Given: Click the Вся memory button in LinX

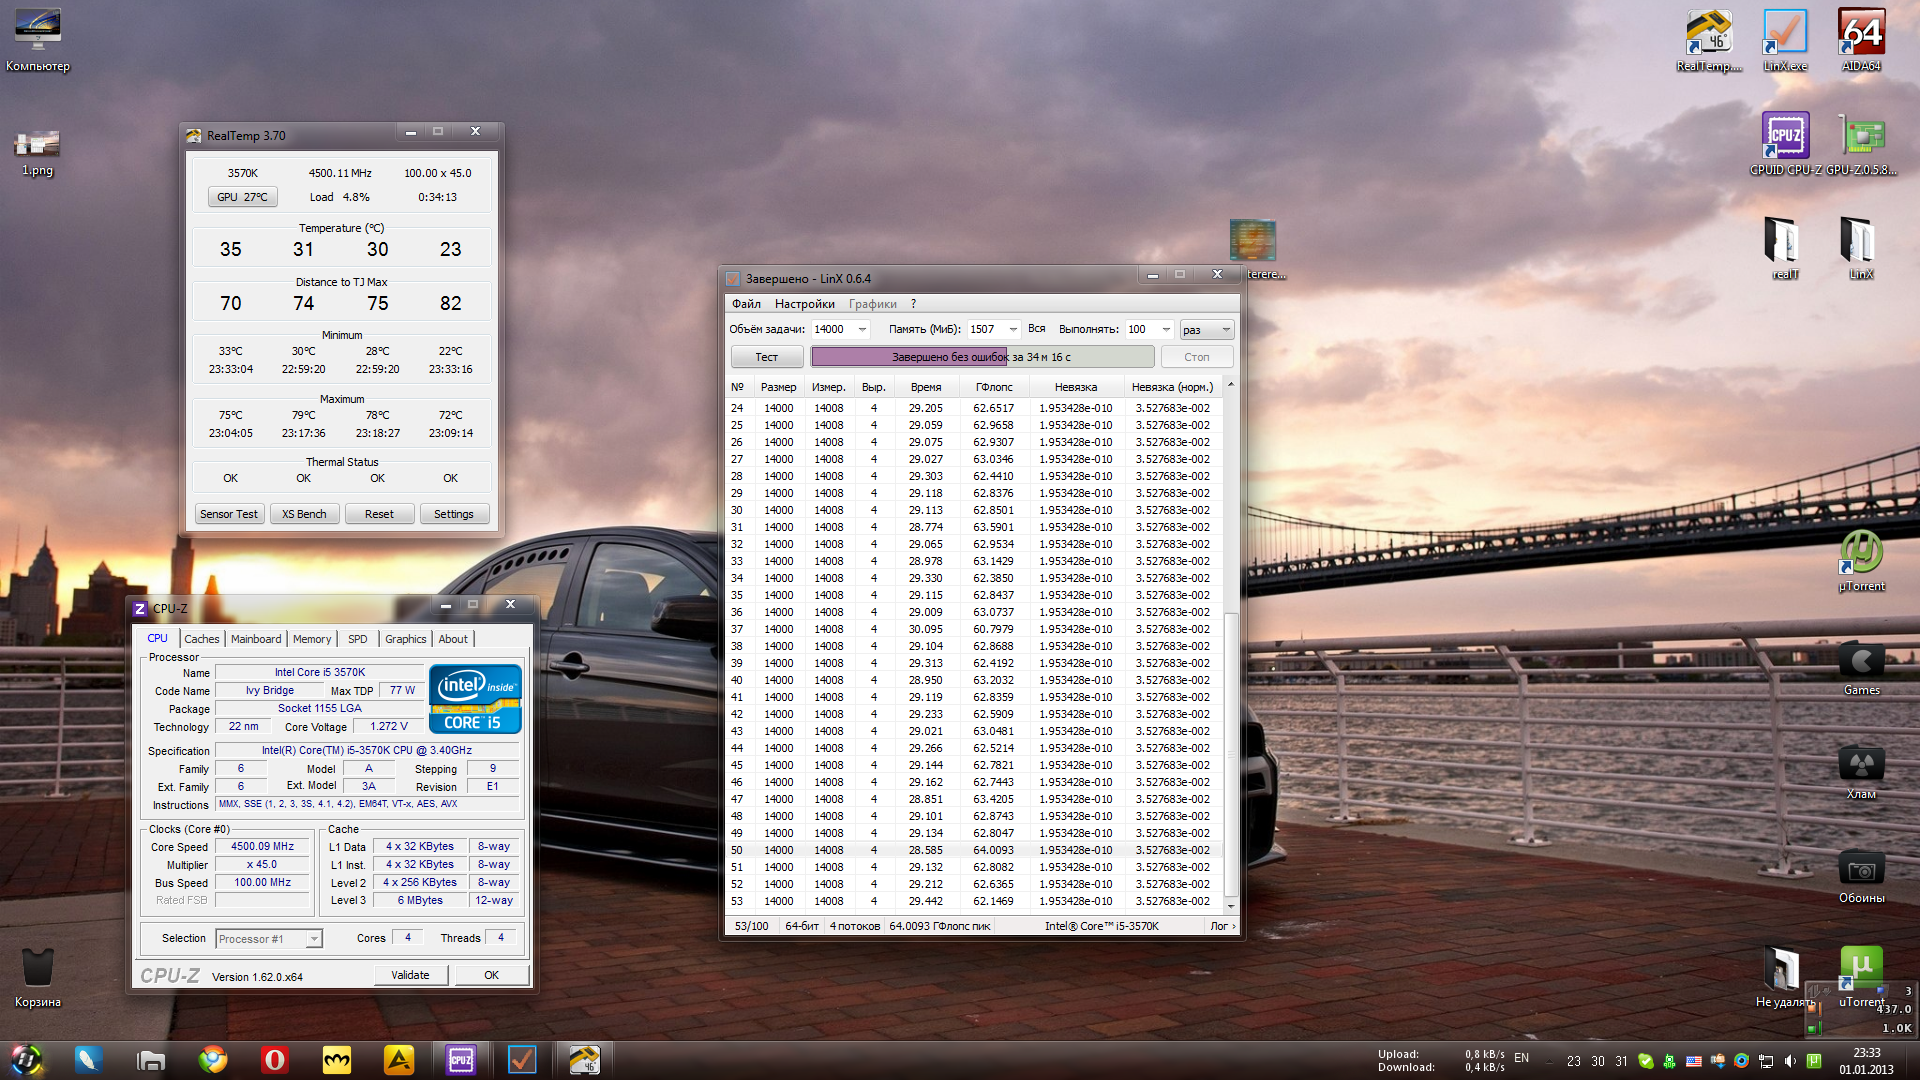Looking at the screenshot, I should coord(1036,329).
